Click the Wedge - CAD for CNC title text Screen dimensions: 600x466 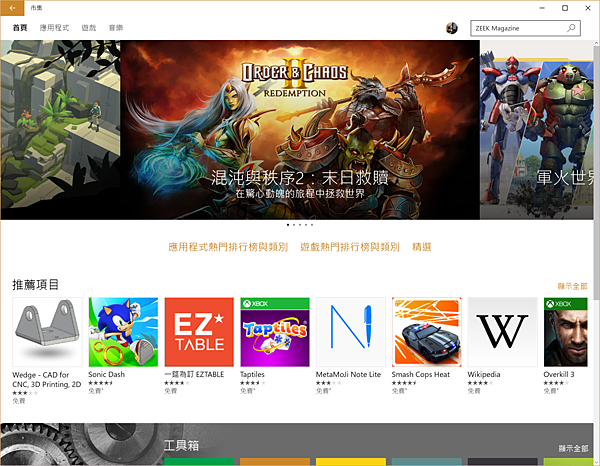47,380
